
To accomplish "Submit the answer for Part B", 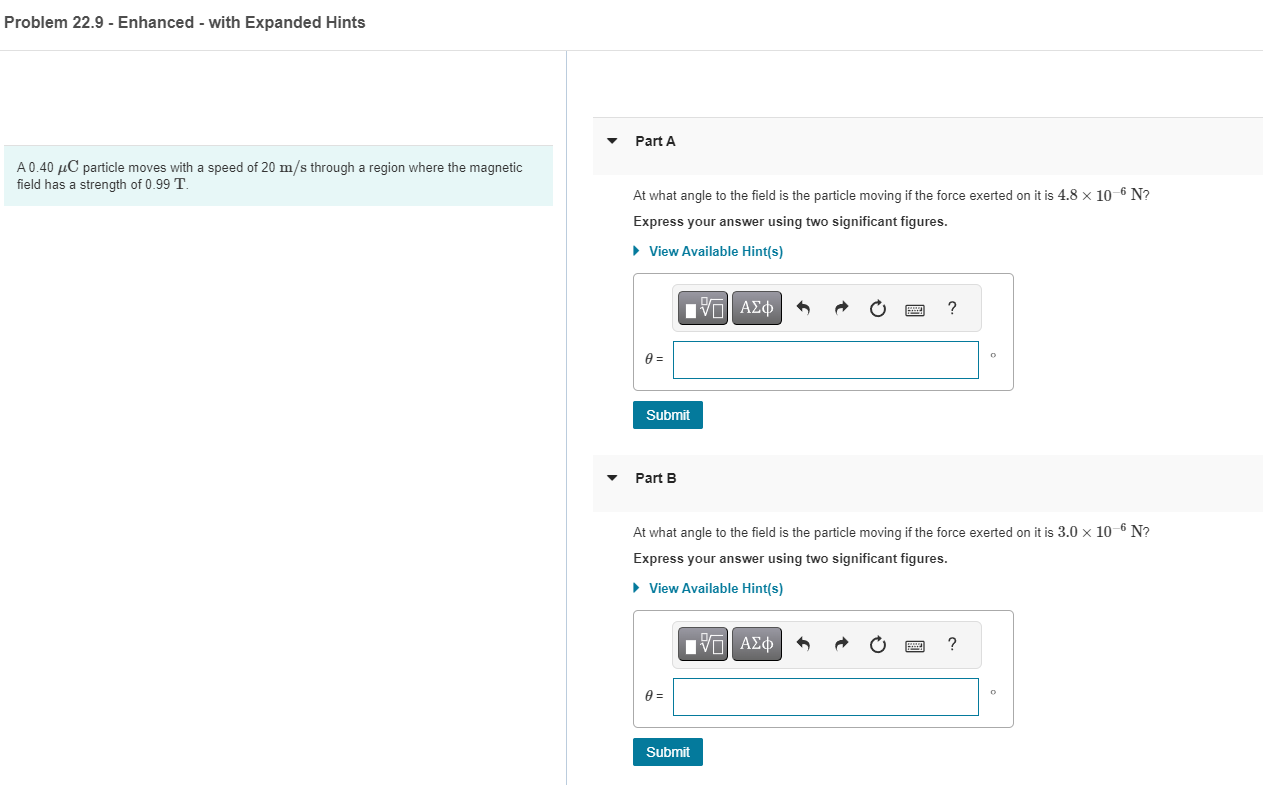I will (x=667, y=751).
